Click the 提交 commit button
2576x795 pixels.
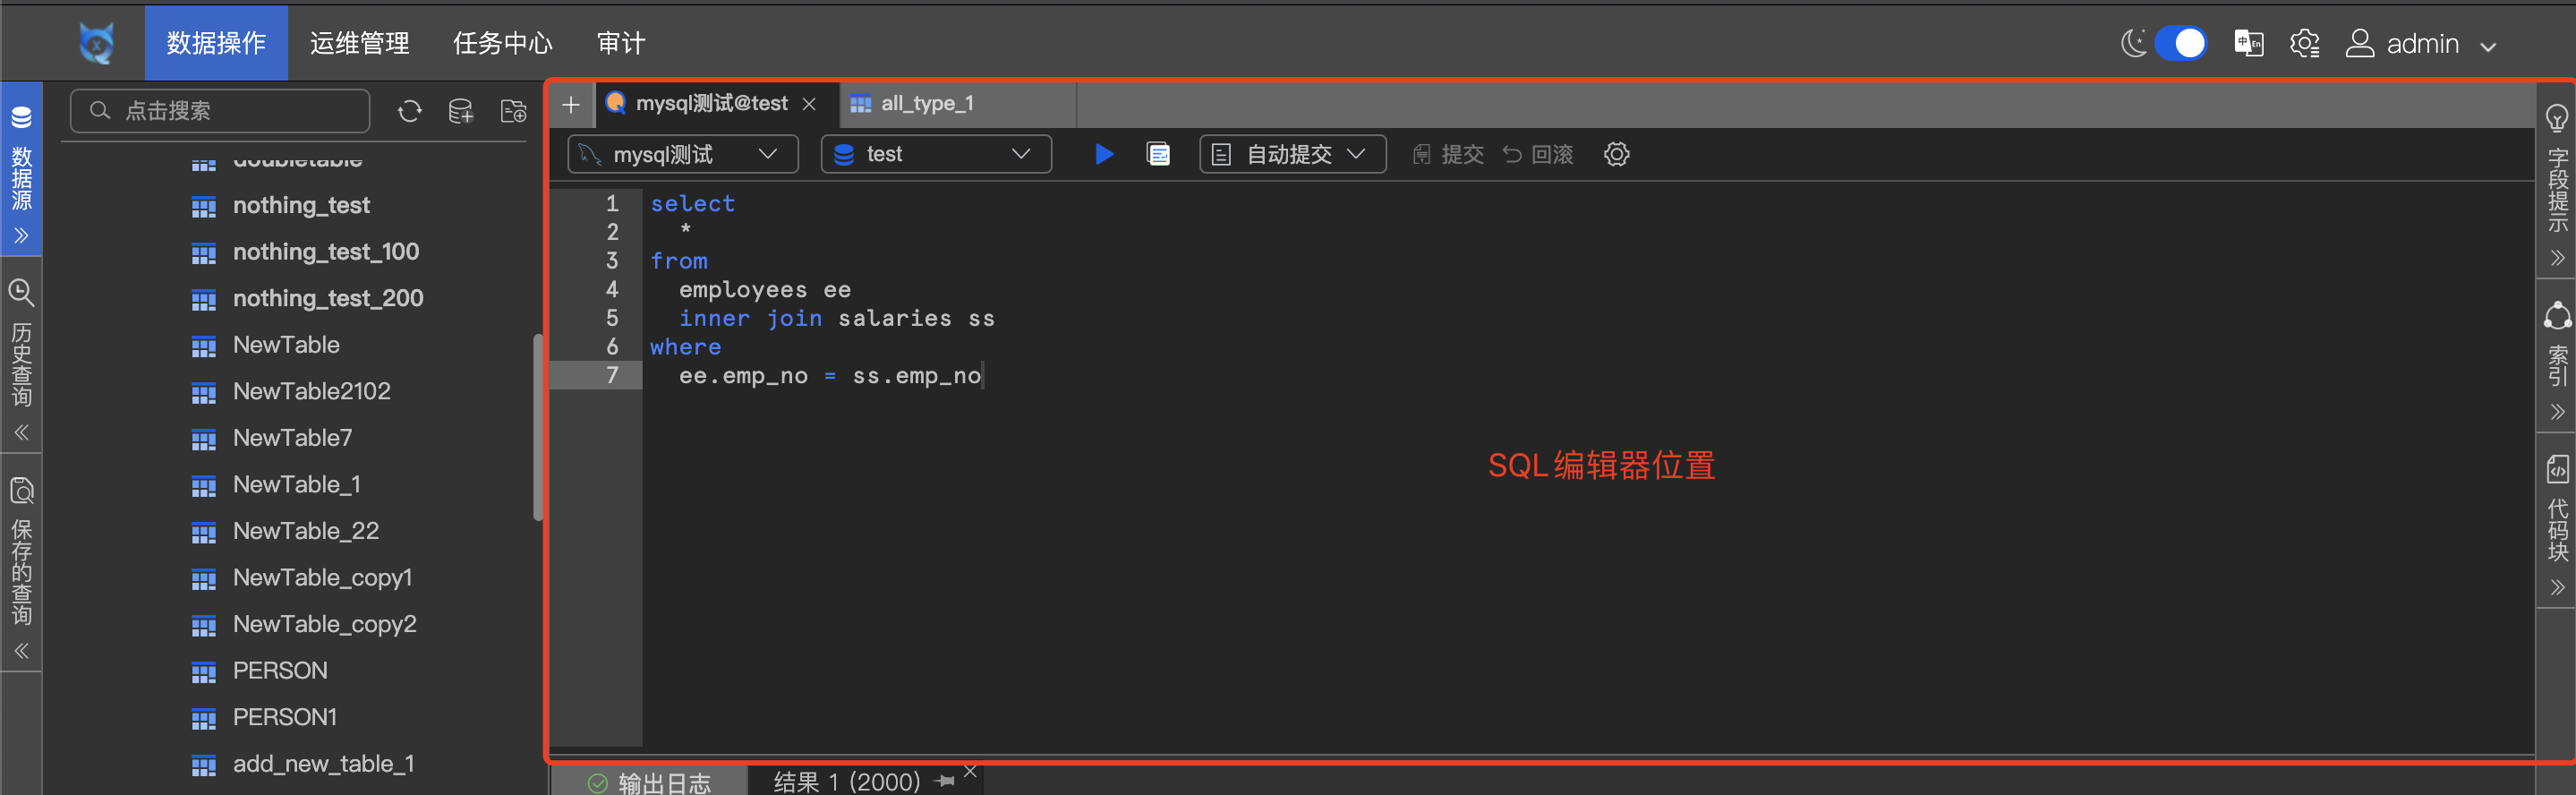point(1448,154)
